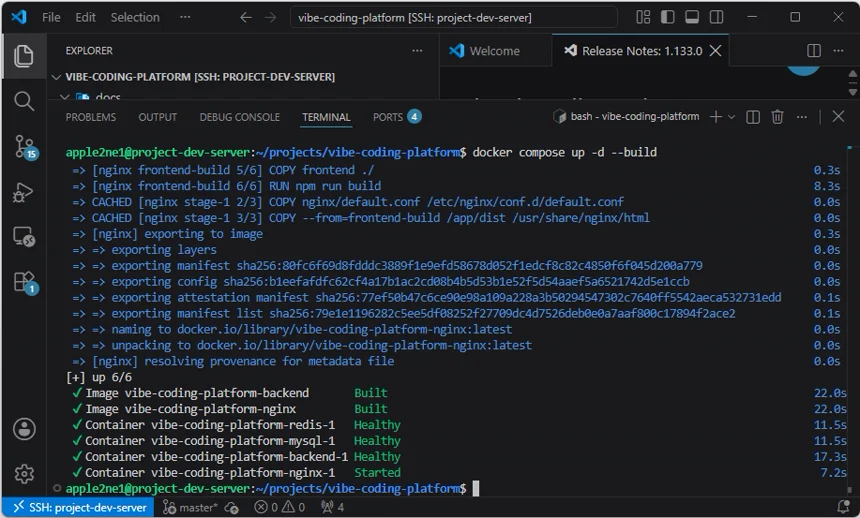Open errors and warnings status item
The height and width of the screenshot is (518, 860).
(x=280, y=508)
